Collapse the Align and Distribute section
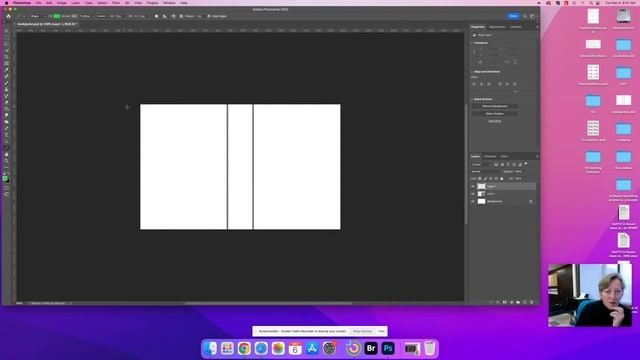This screenshot has width=640, height=360. (x=471, y=71)
